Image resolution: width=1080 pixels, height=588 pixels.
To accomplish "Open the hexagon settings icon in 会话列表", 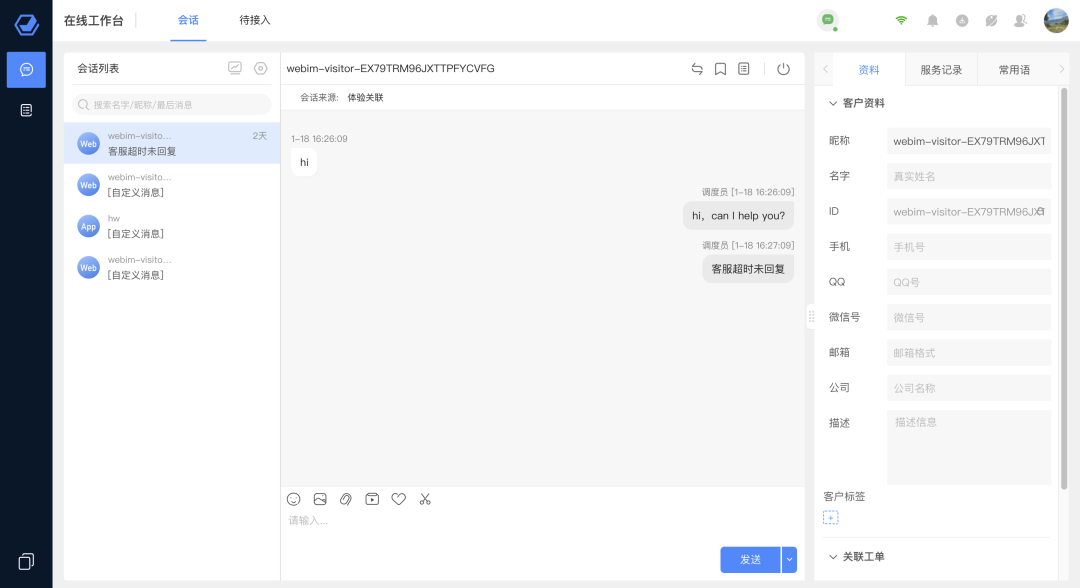I will (x=260, y=68).
